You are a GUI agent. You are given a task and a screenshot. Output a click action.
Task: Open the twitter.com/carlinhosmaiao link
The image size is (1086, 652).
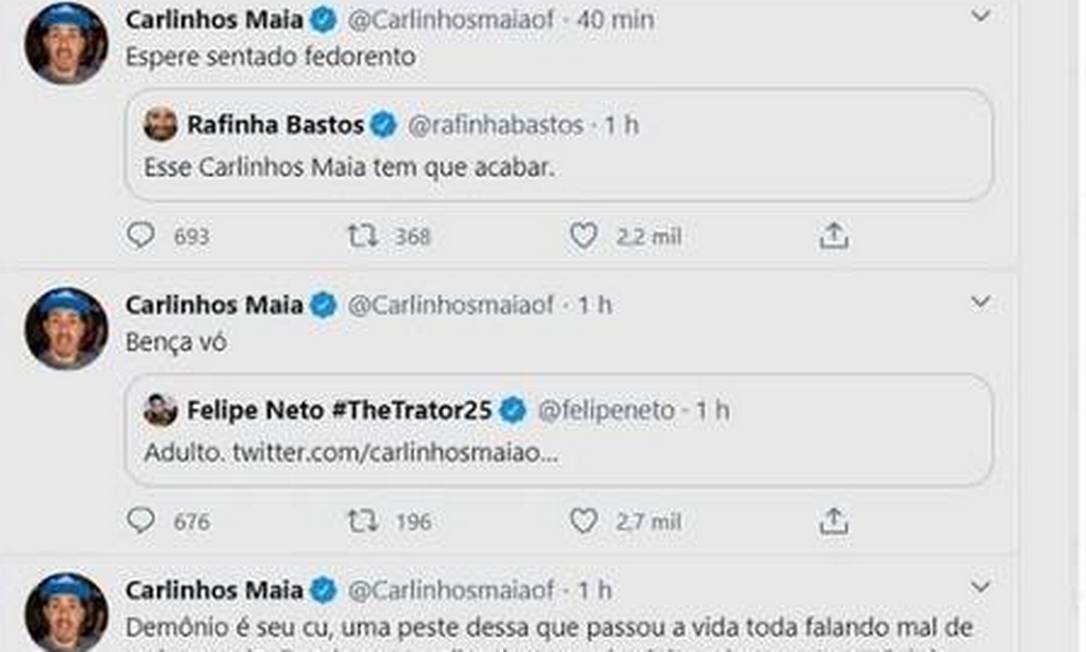(x=395, y=452)
